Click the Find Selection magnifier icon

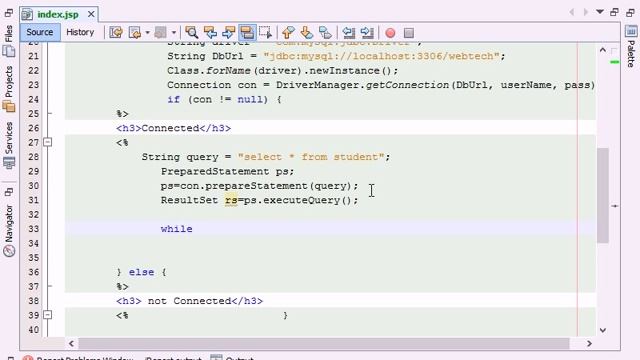point(191,32)
